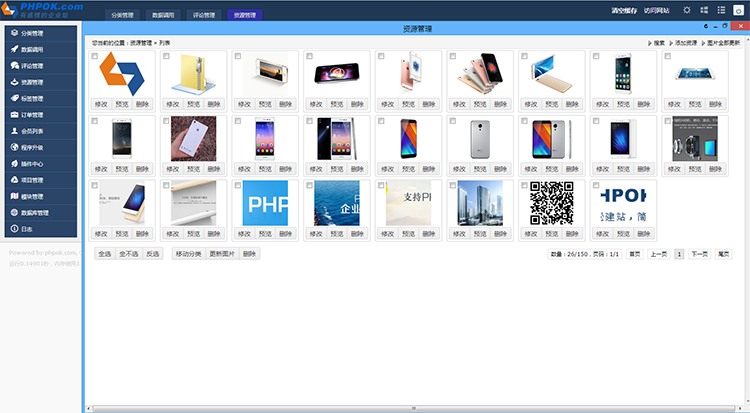Click the 全不选 deselect all button
Screen dimensions: 750x413
point(129,254)
